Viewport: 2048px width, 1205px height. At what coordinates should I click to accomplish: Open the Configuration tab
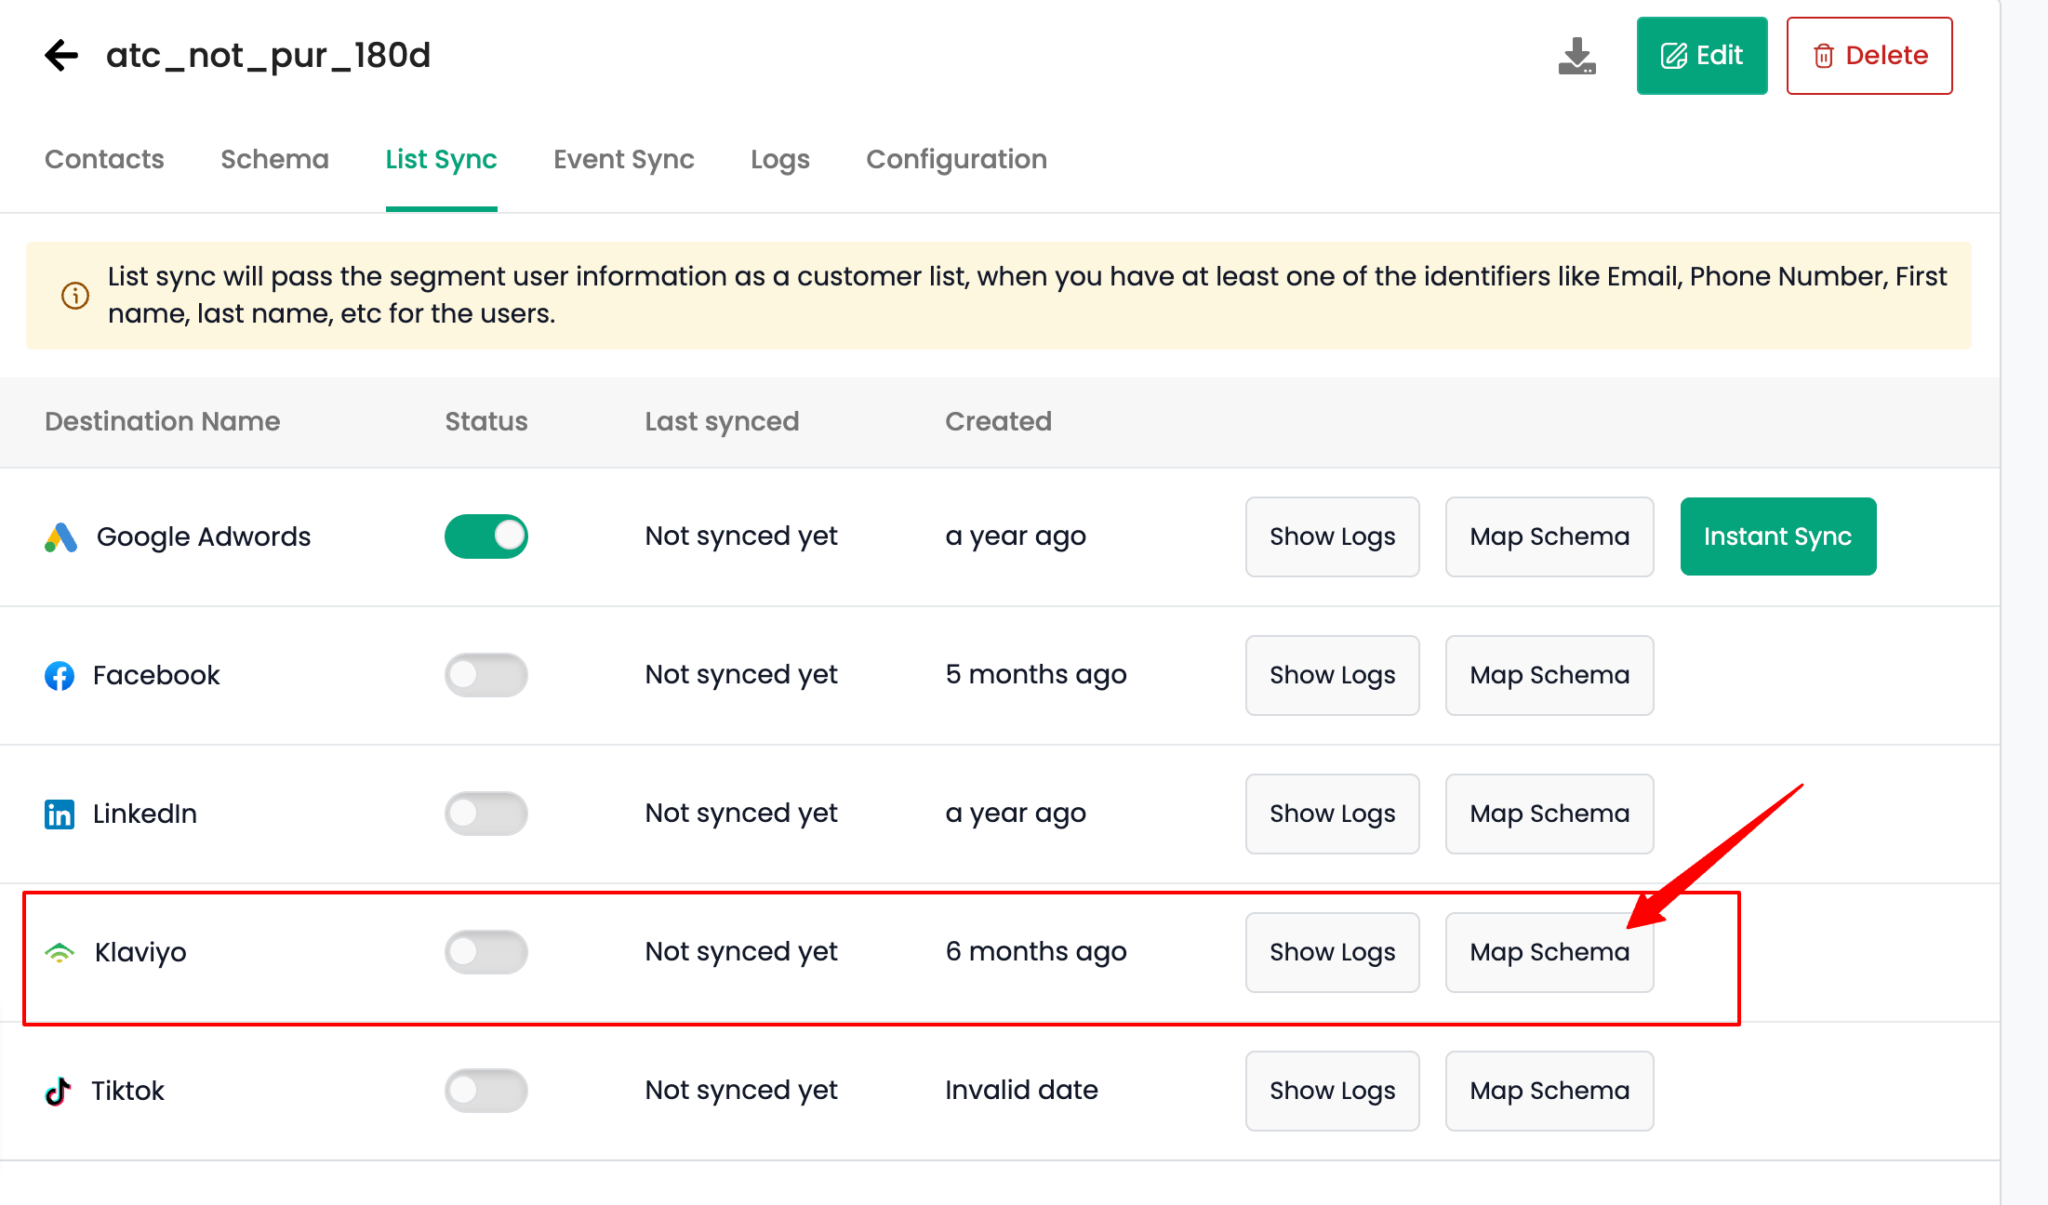pyautogui.click(x=956, y=159)
